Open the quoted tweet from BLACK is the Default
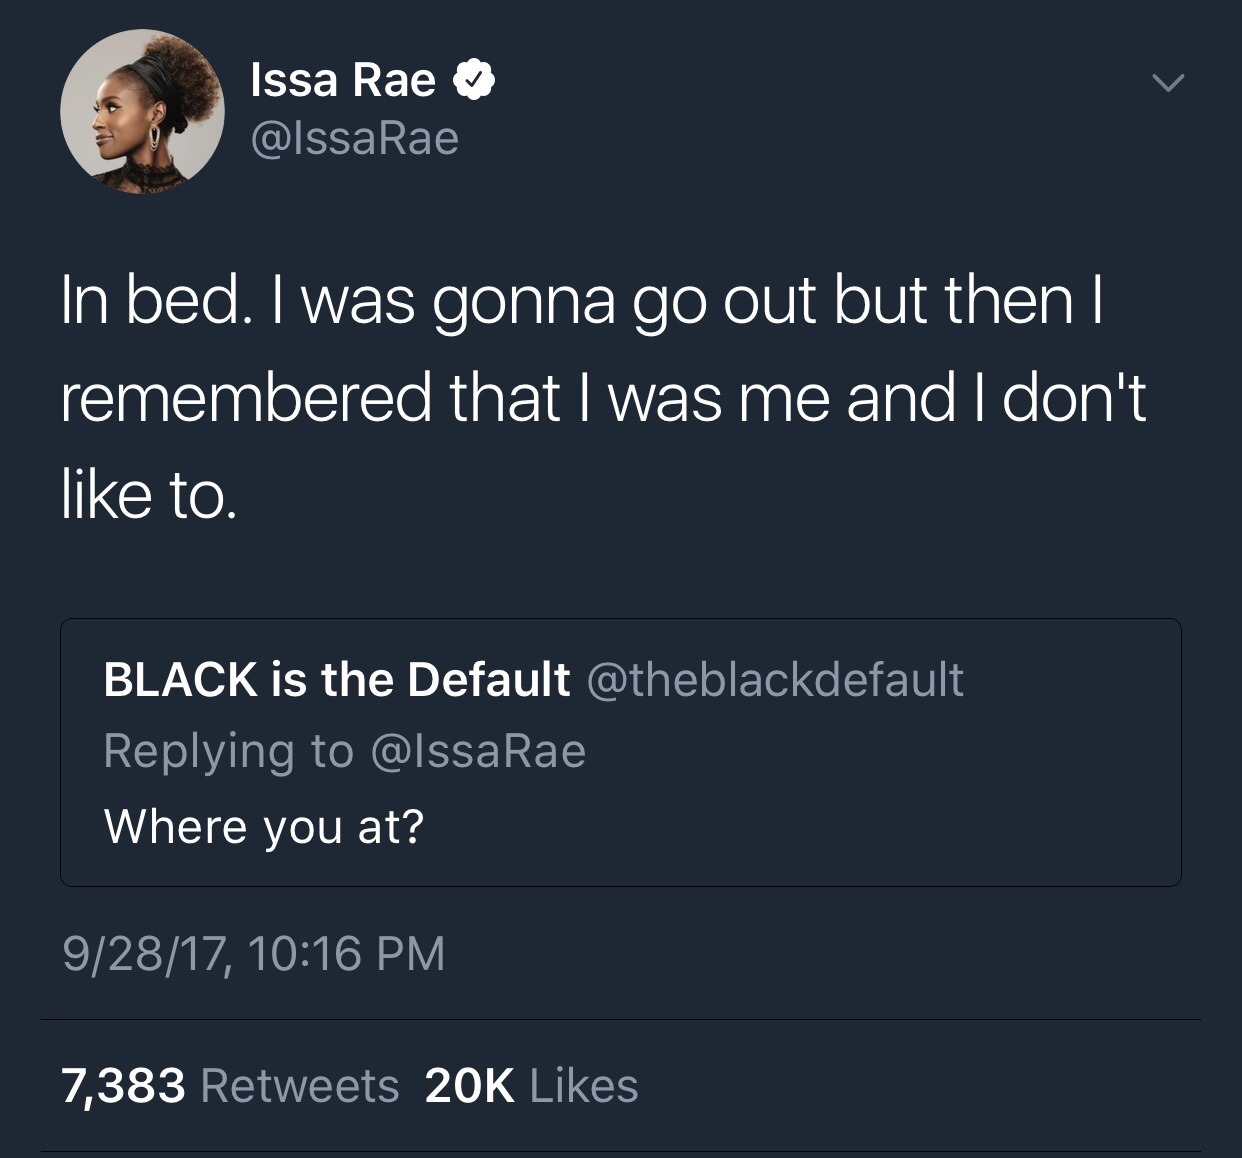 pyautogui.click(x=620, y=752)
